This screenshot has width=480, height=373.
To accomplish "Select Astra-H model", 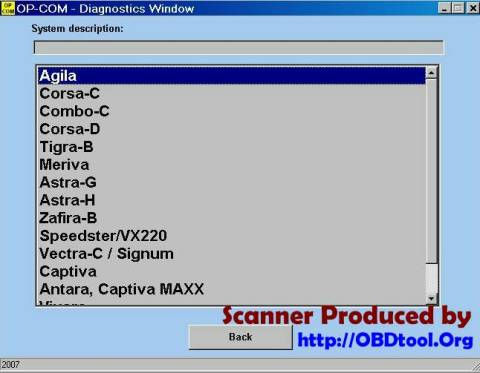I will [x=232, y=200].
